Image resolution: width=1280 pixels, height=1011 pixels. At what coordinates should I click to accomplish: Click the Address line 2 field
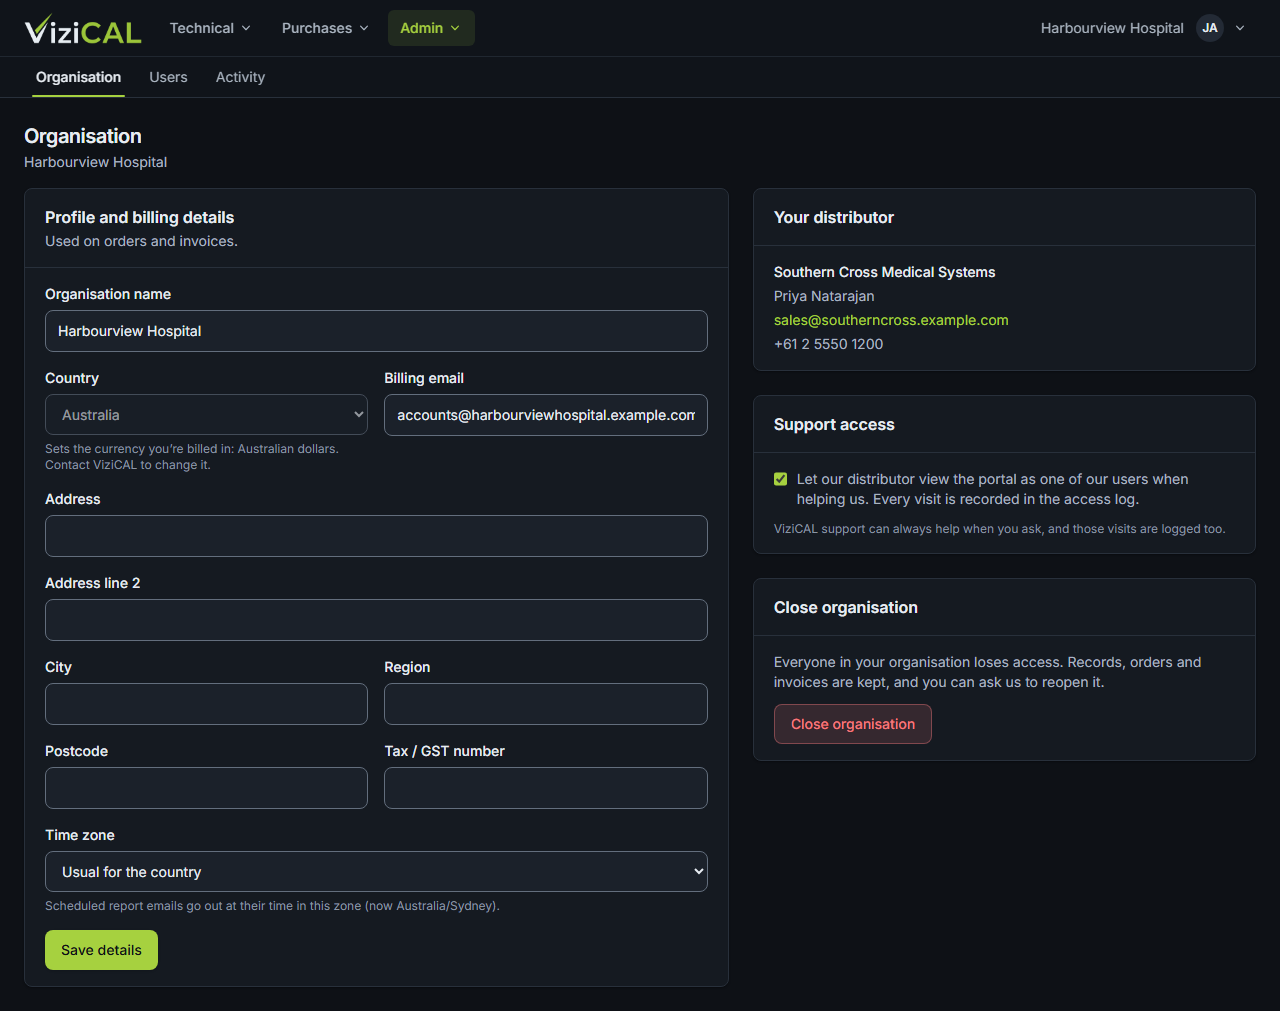376,620
